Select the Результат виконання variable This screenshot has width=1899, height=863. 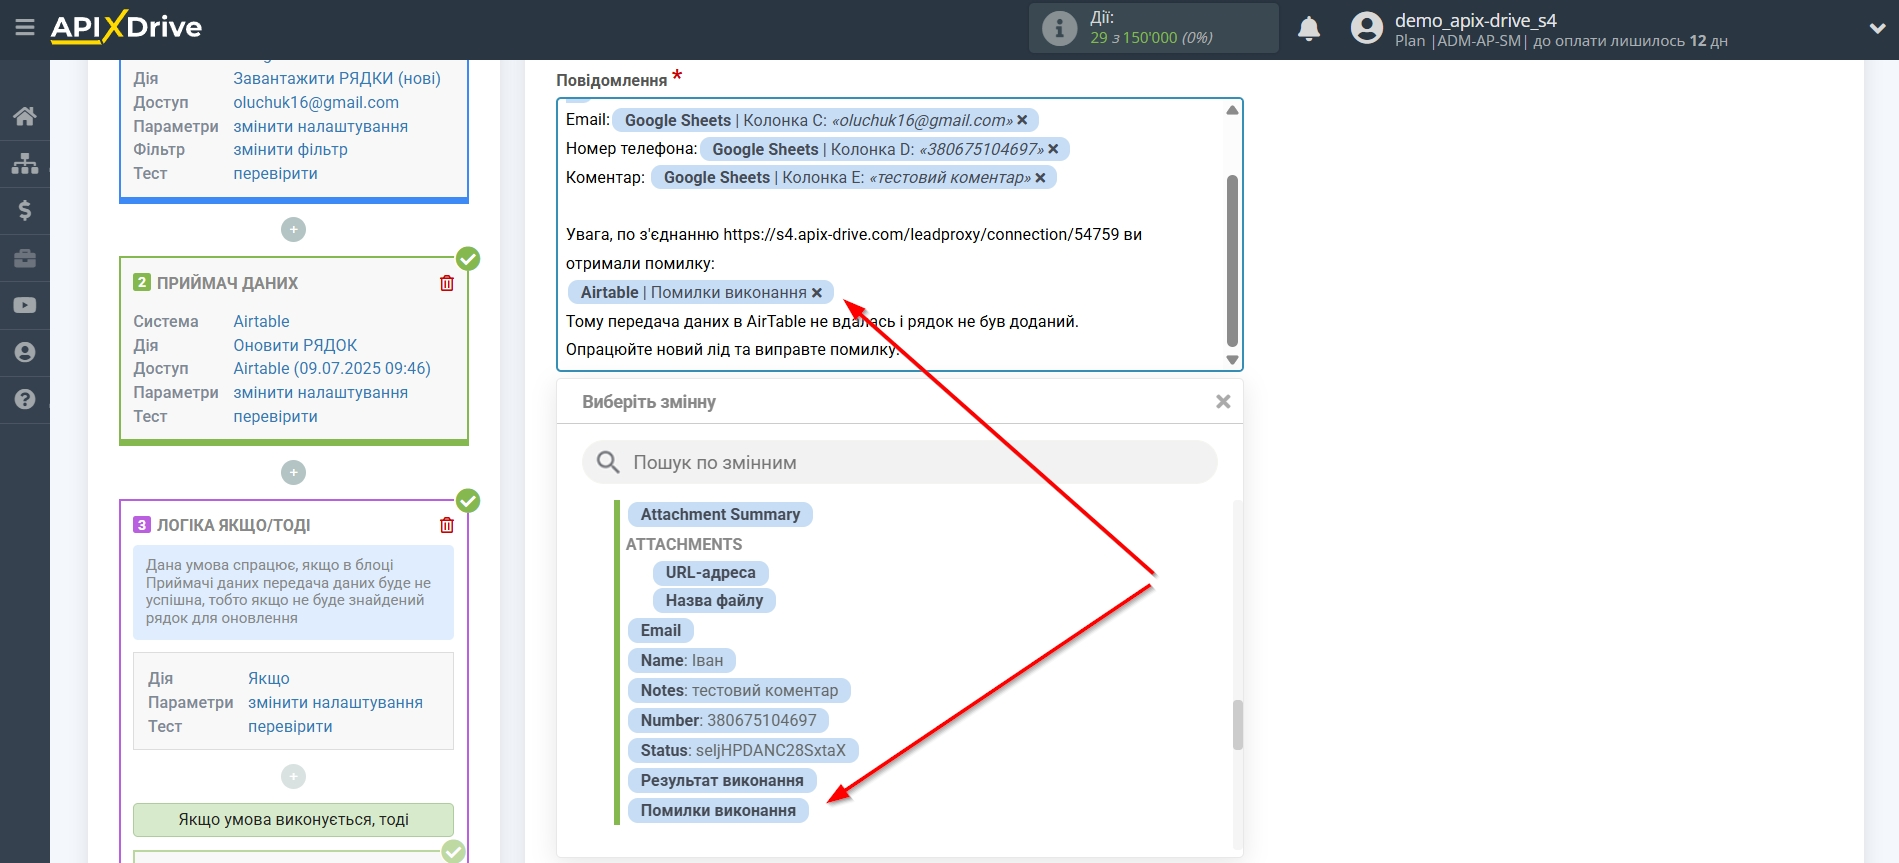point(722,780)
